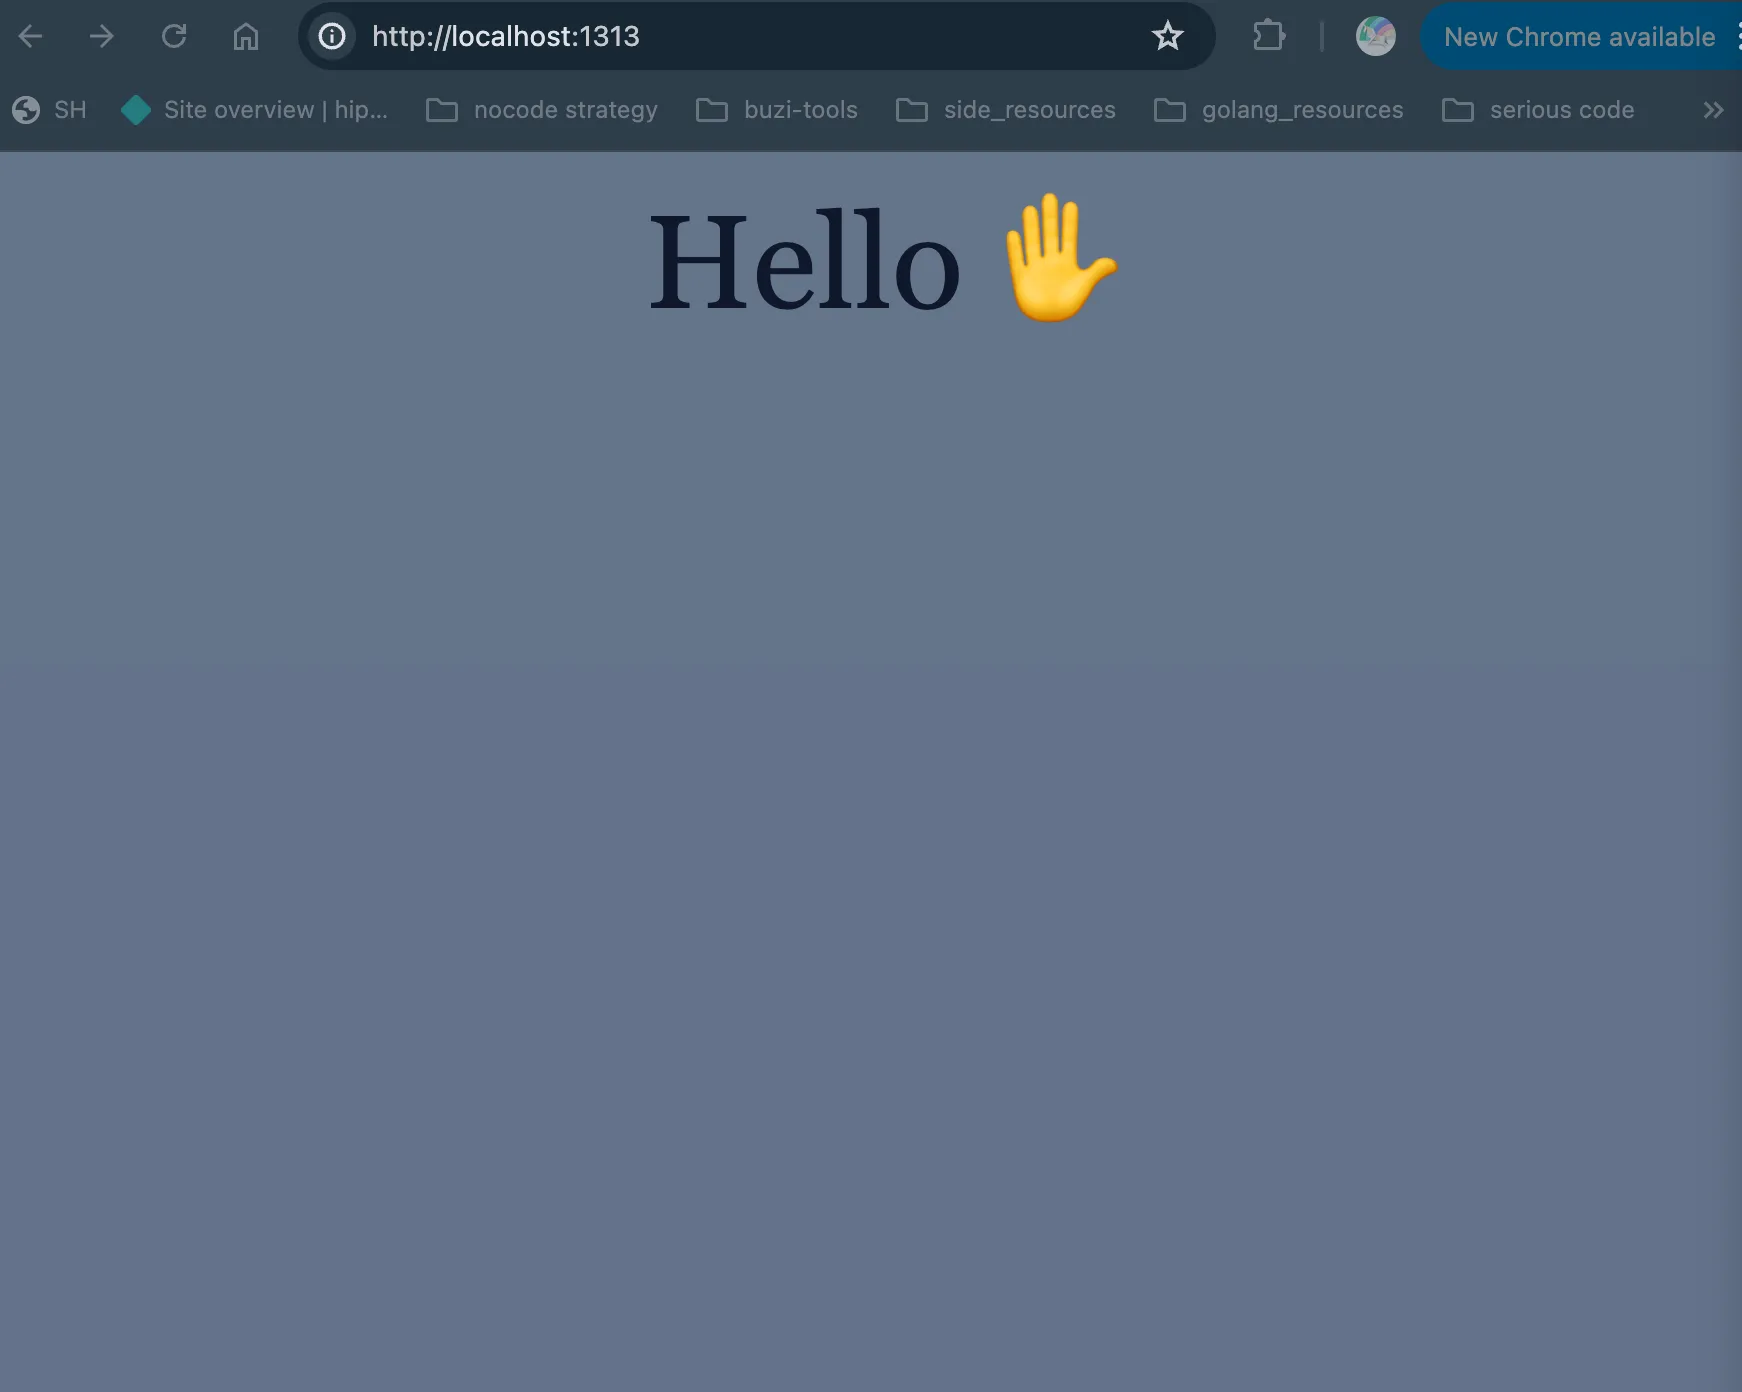Open the SH bookmark
Image resolution: width=1742 pixels, height=1392 pixels.
pos(49,110)
